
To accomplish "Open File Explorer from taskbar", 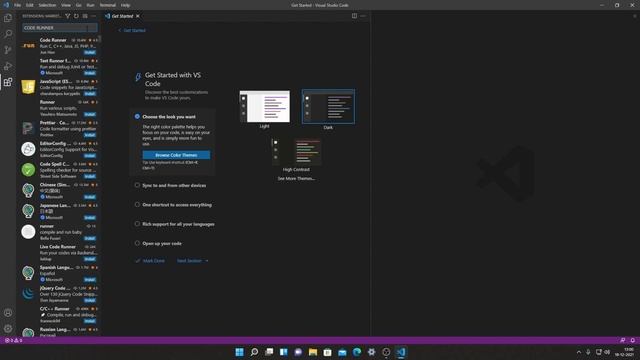I will click(x=313, y=352).
